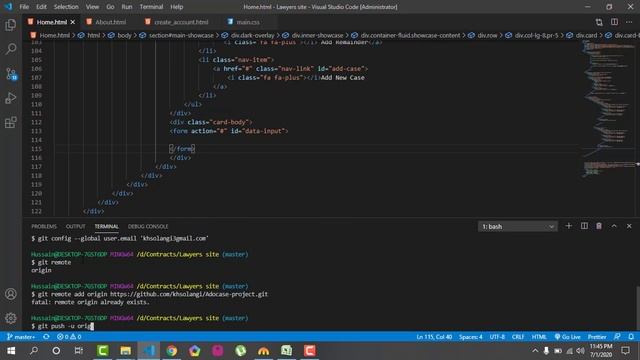Open Windows Action Center notification icon

(x=625, y=351)
